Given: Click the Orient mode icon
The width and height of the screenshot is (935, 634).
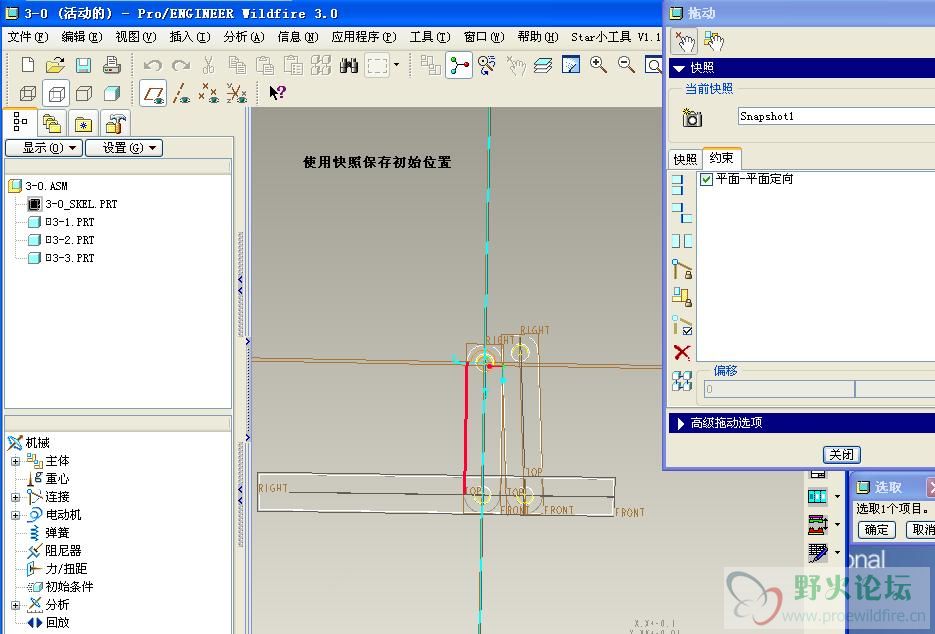Looking at the screenshot, I should click(x=487, y=64).
